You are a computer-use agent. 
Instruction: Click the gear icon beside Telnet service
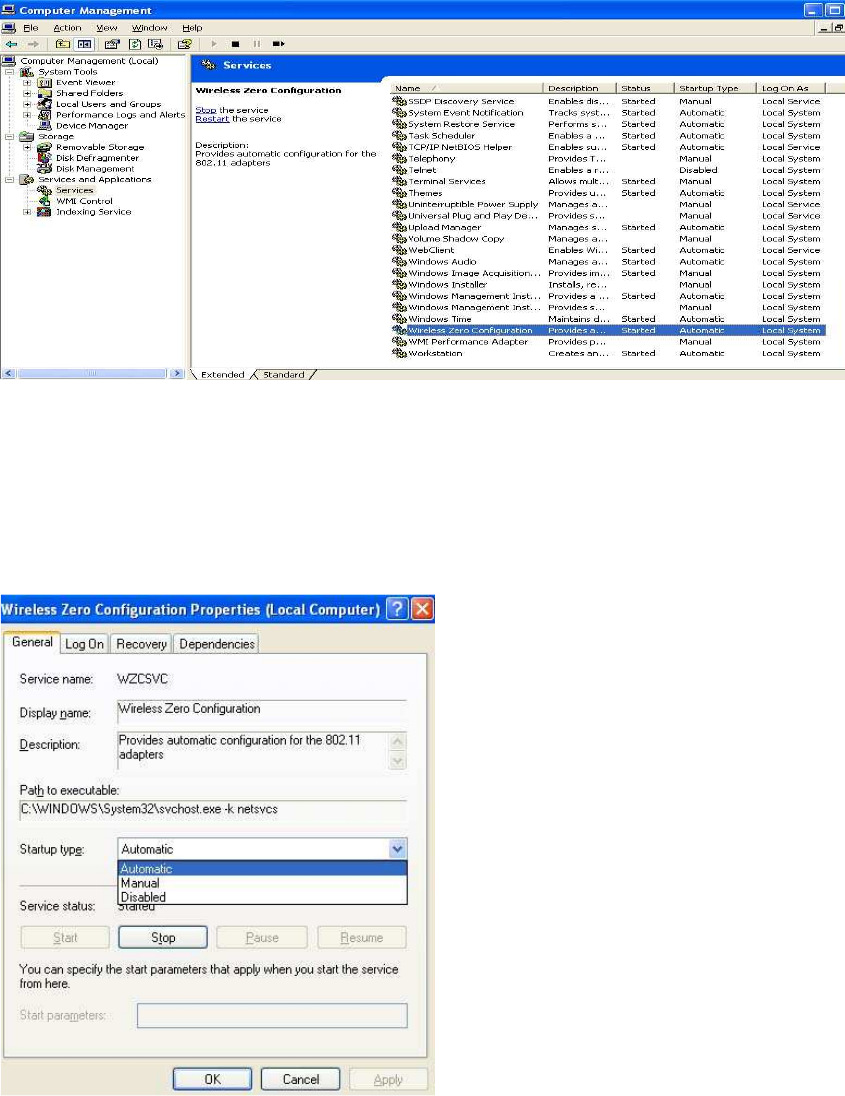point(399,170)
